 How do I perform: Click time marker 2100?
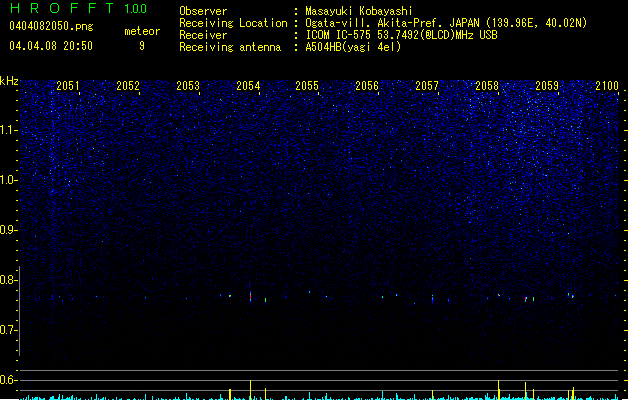[x=607, y=86]
